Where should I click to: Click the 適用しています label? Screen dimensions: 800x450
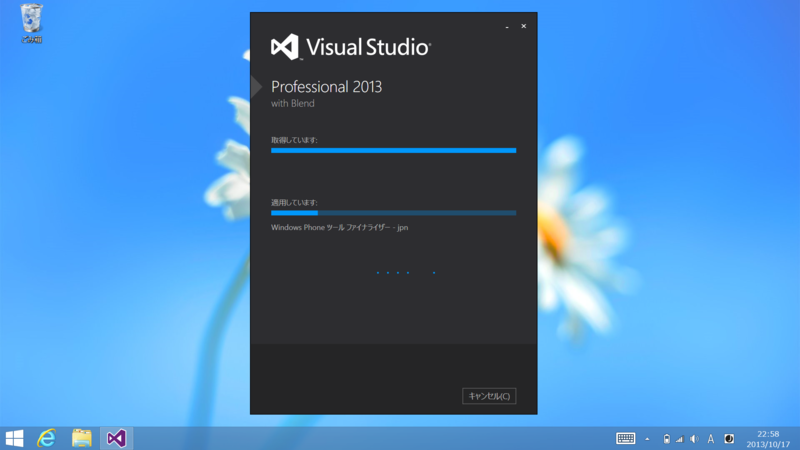click(294, 203)
